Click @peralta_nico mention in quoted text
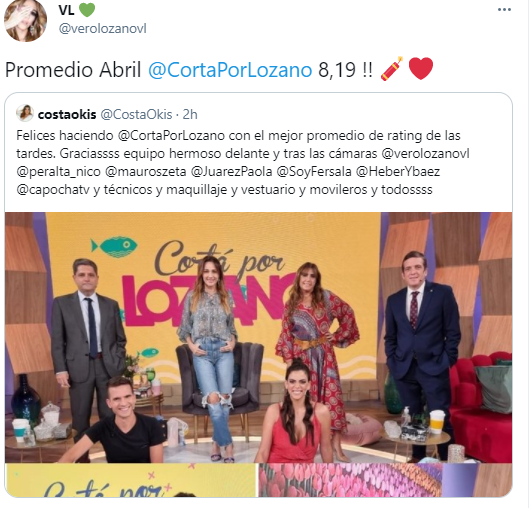Viewport: 529px width, 508px height. coord(58,172)
